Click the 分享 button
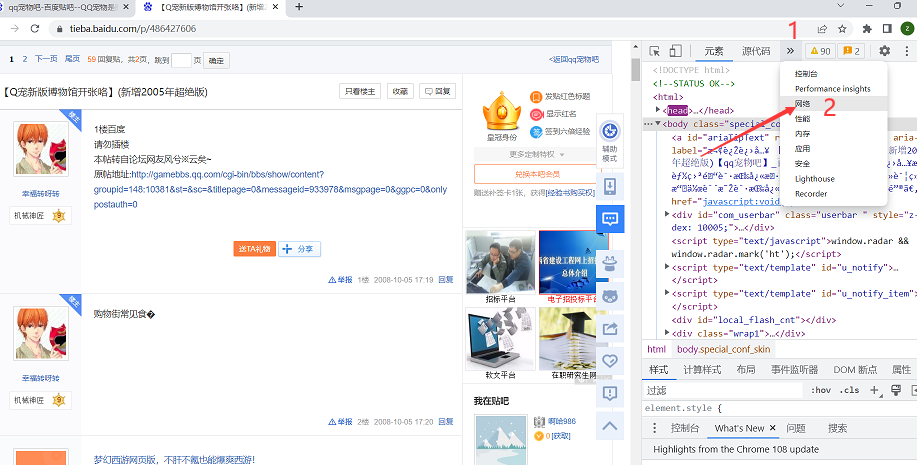Viewport: 917px width, 465px height. [299, 249]
